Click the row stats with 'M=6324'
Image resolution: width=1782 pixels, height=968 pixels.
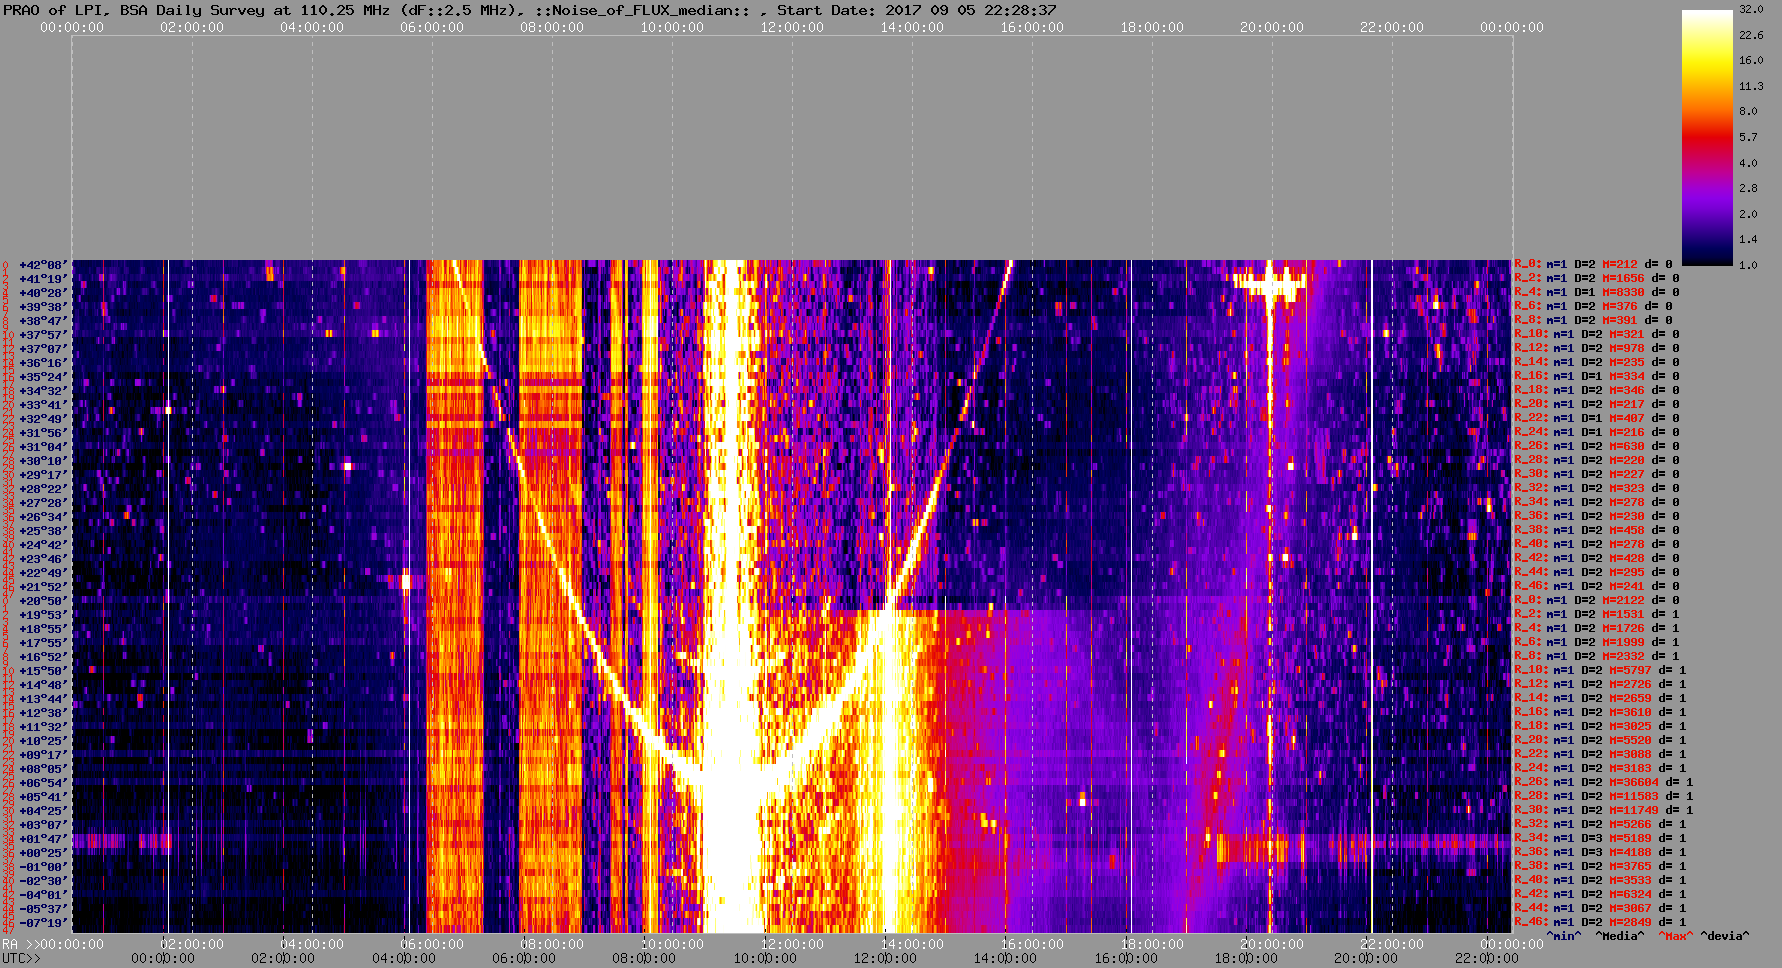[1600, 894]
